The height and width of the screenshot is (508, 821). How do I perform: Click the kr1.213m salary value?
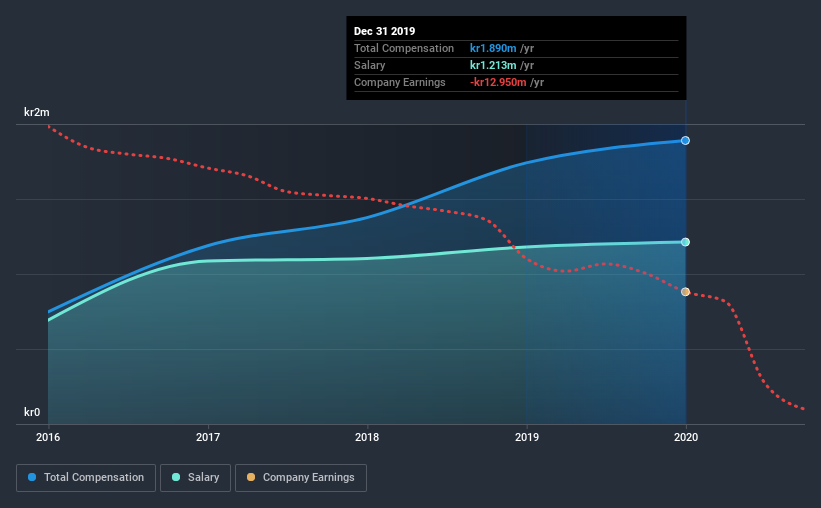(493, 65)
